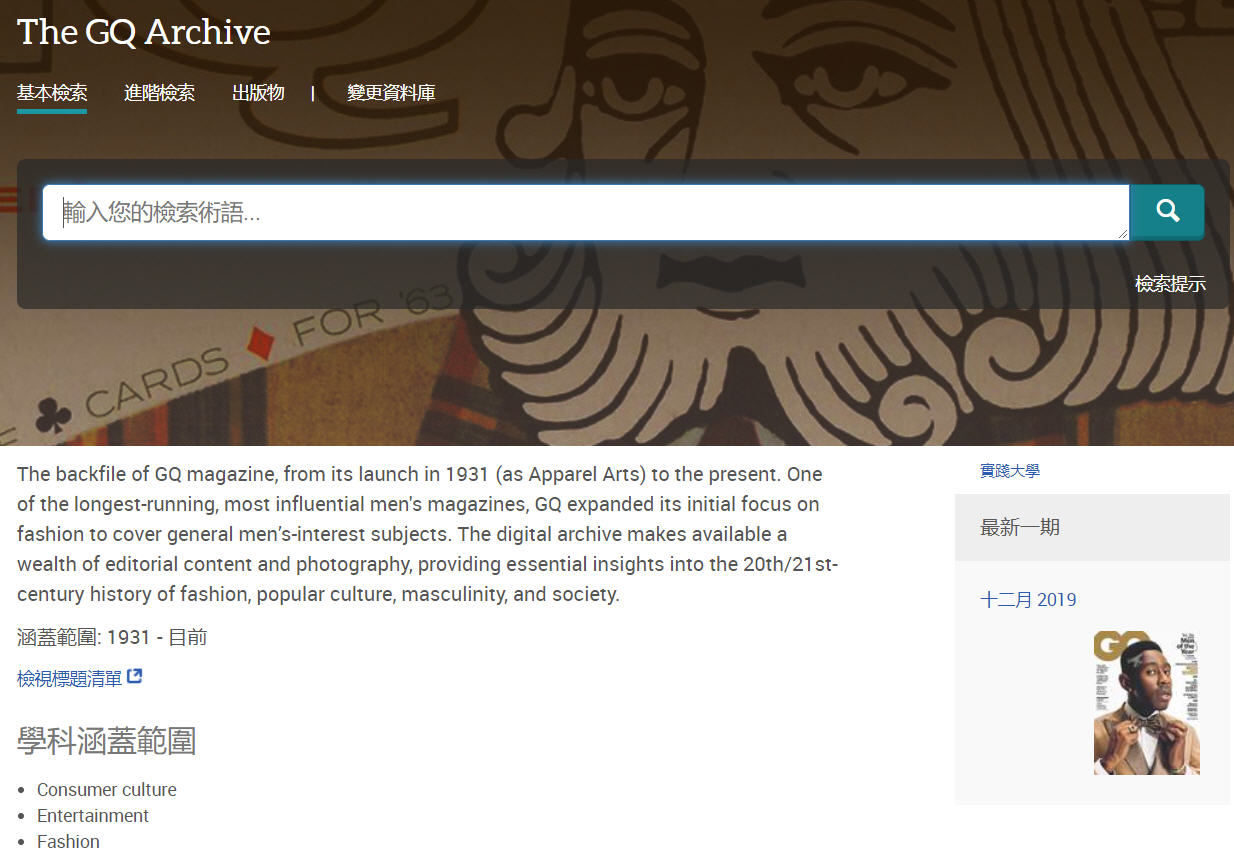Image resolution: width=1234 pixels, height=850 pixels.
Task: Focus the 輸入您的檢索術語 search field
Action: pyautogui.click(x=585, y=212)
